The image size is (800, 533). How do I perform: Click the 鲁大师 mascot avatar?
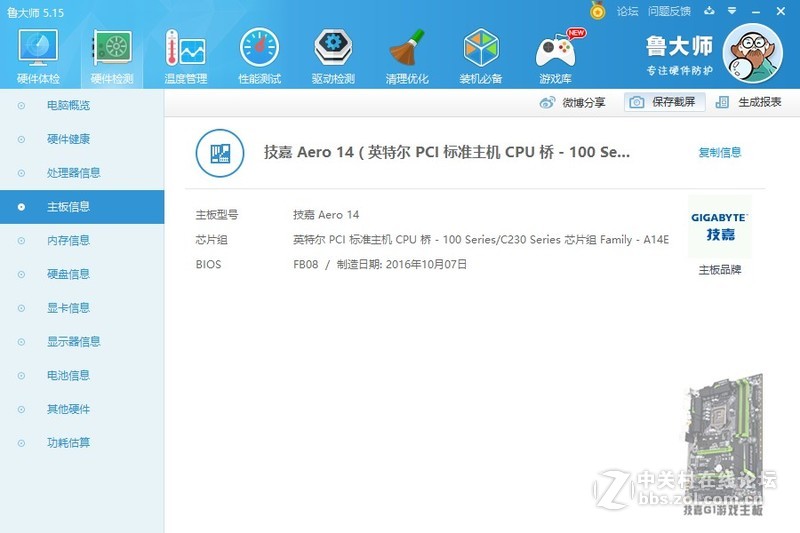click(753, 54)
